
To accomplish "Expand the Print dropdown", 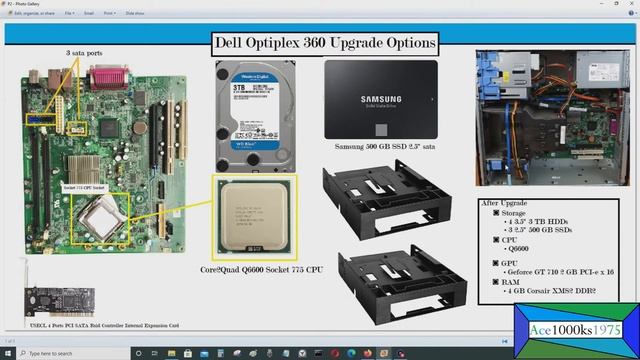I will [109, 13].
